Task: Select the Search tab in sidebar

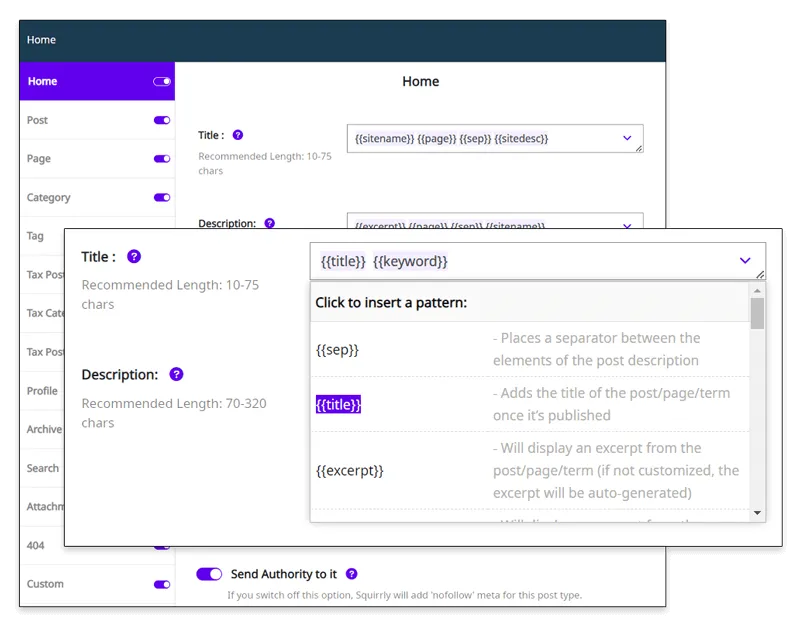Action: pos(43,468)
